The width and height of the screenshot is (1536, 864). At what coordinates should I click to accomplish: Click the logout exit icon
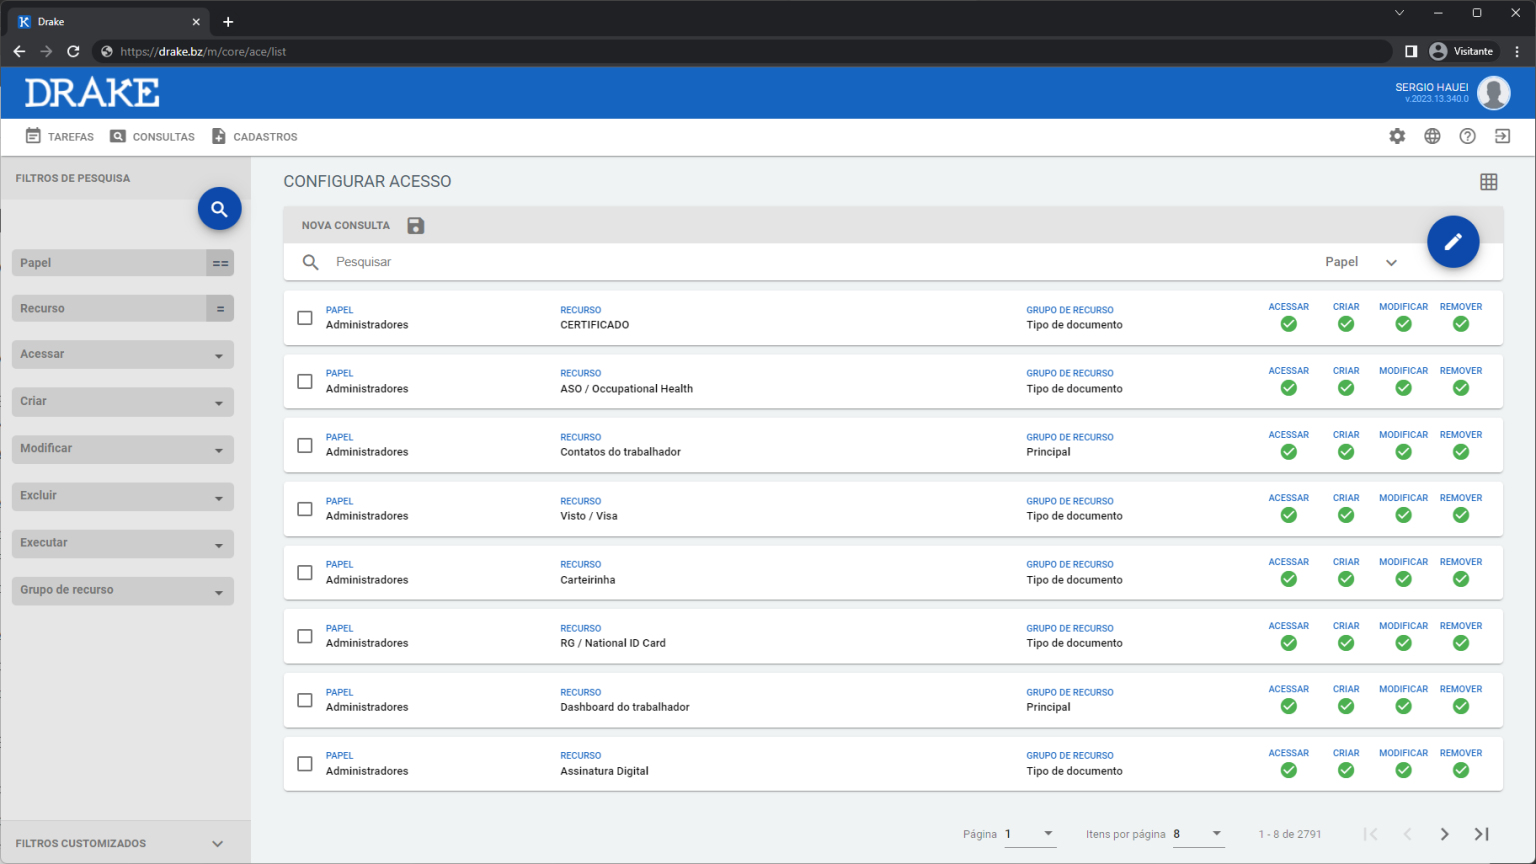tap(1502, 137)
